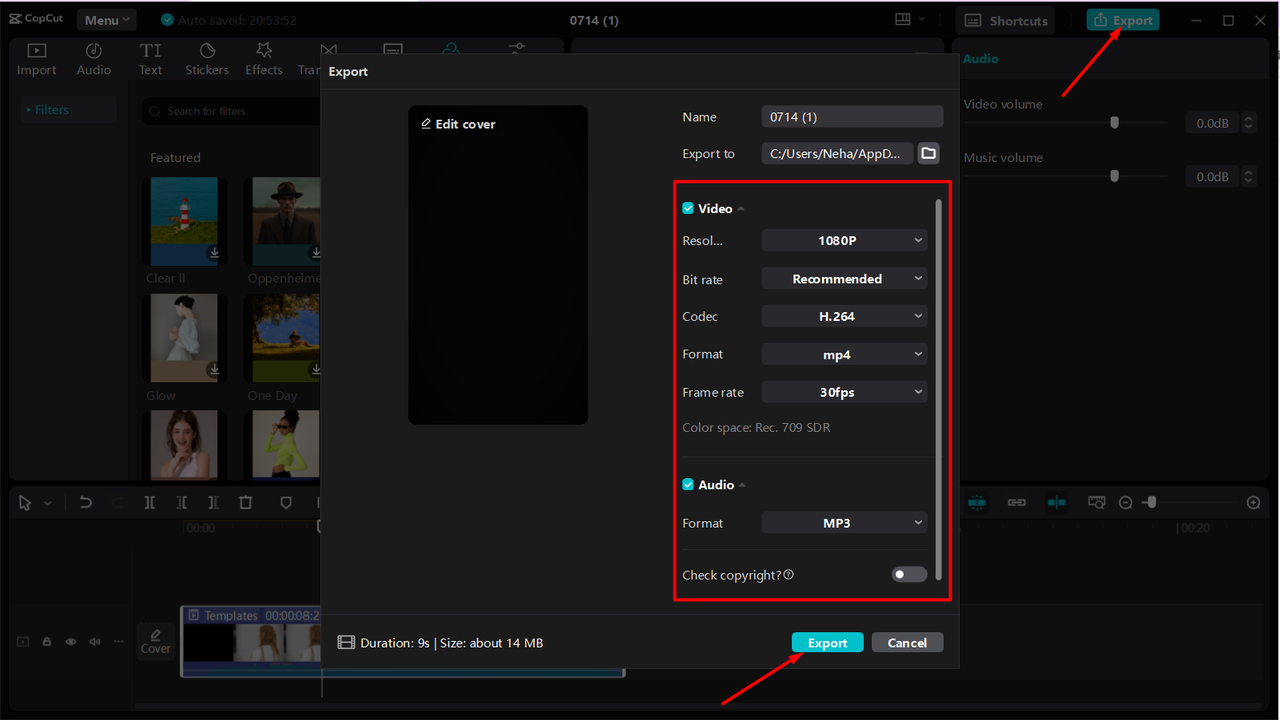This screenshot has width=1280, height=720.
Task: Click Edit cover in export dialog
Action: (x=458, y=124)
